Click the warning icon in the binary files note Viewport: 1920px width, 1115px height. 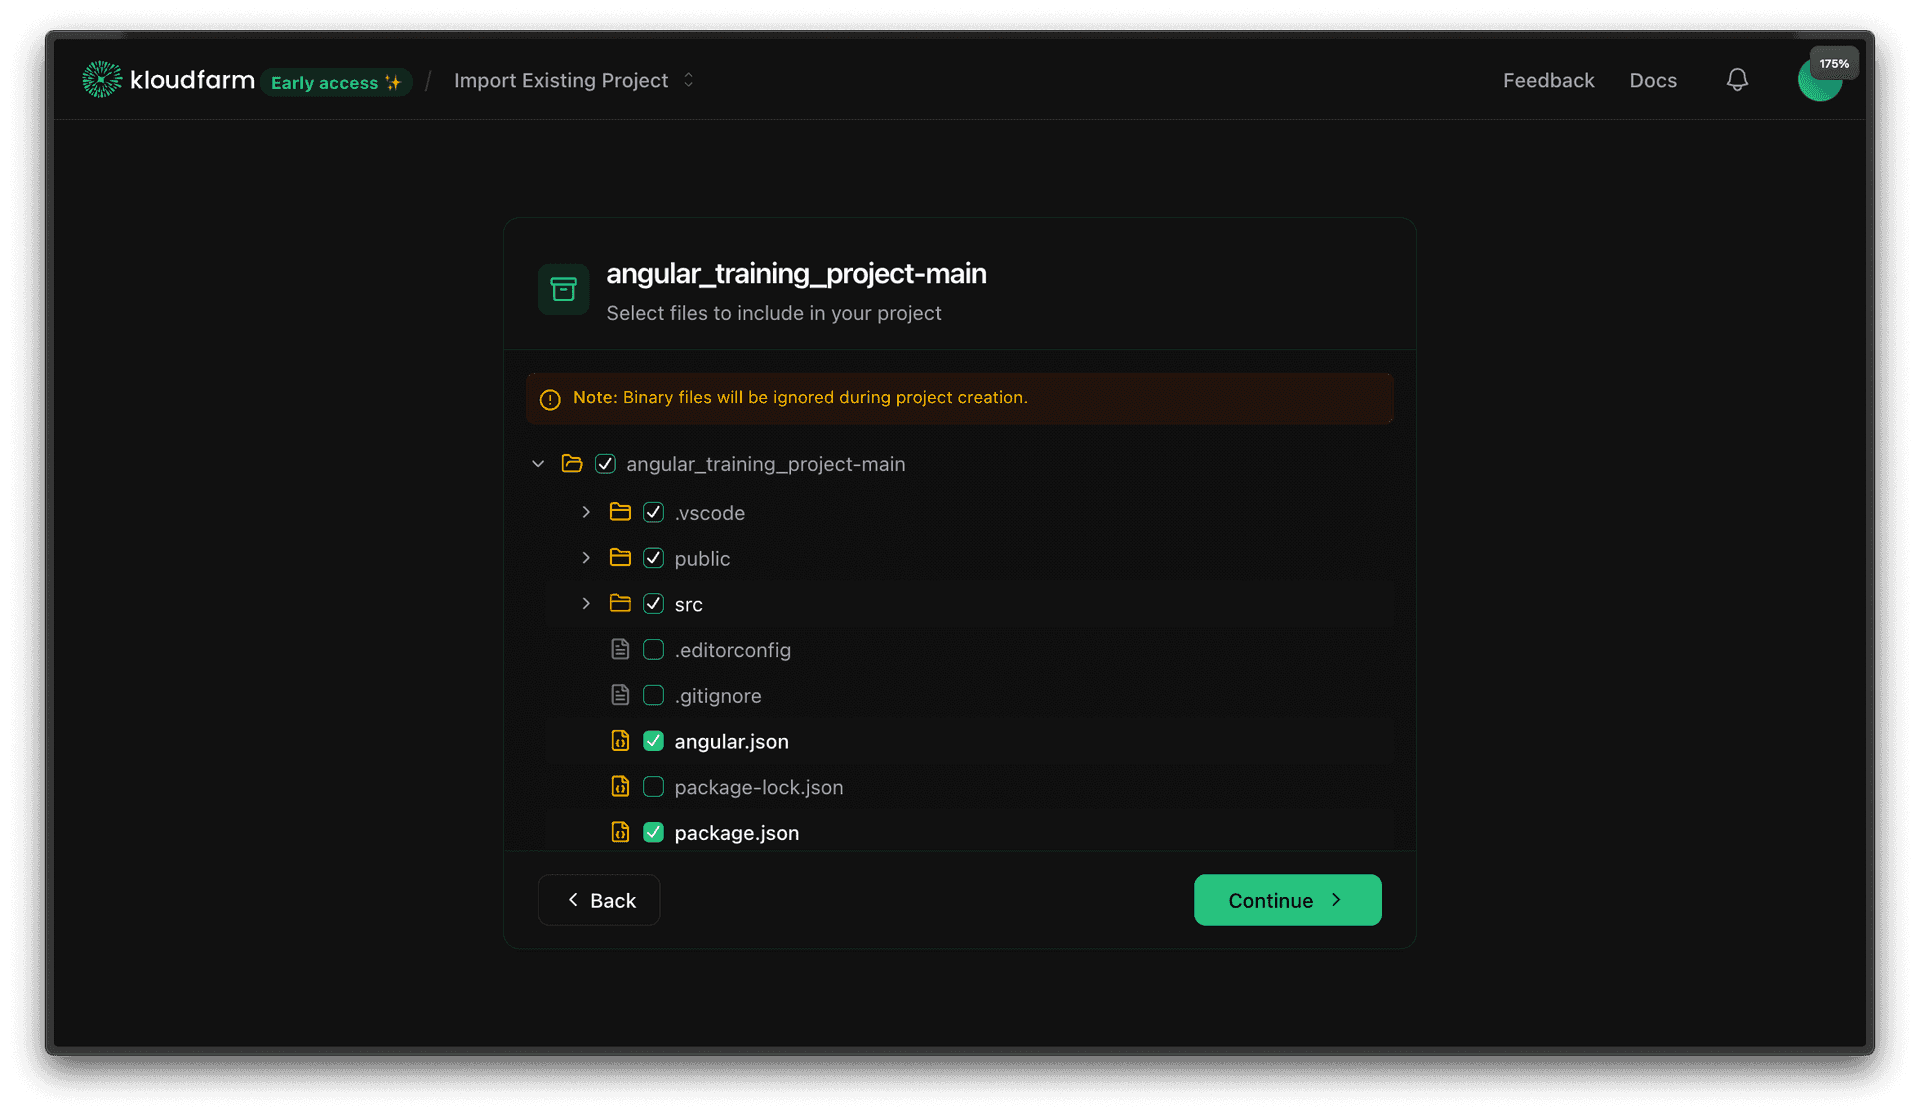550,398
